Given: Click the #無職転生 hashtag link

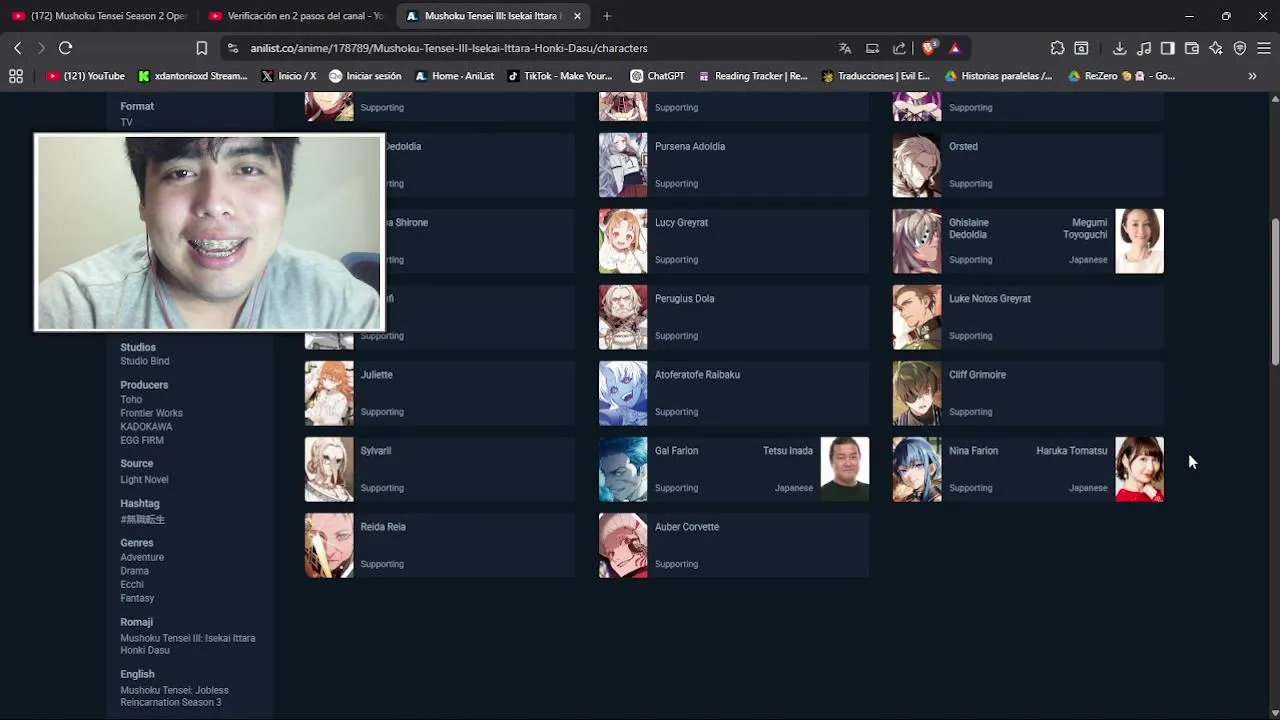Looking at the screenshot, I should (x=143, y=520).
